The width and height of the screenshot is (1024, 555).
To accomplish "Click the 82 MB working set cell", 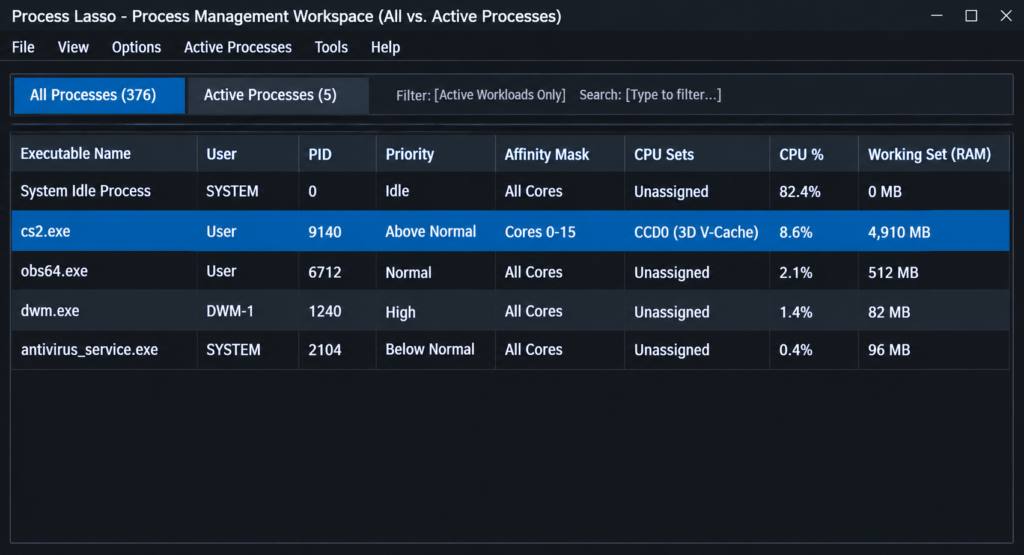I will coord(889,312).
